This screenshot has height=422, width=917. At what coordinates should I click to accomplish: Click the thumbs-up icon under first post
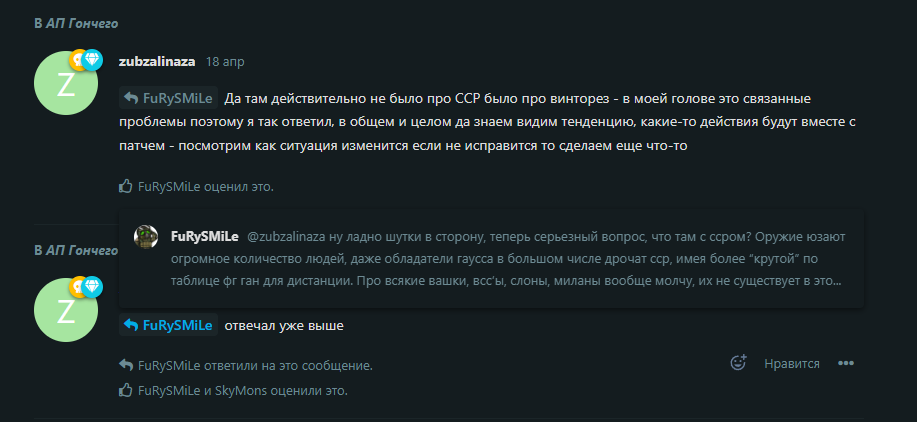pyautogui.click(x=125, y=187)
